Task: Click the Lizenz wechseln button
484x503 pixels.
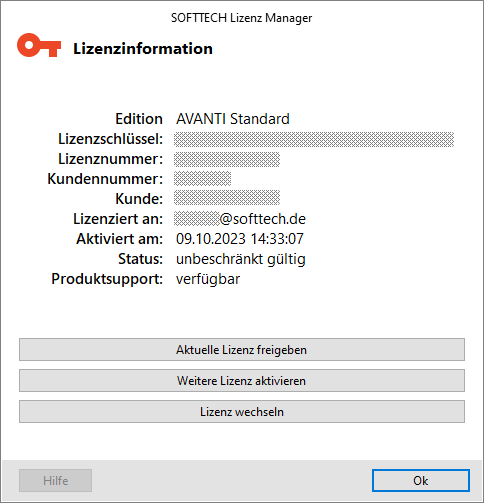Action: (242, 412)
